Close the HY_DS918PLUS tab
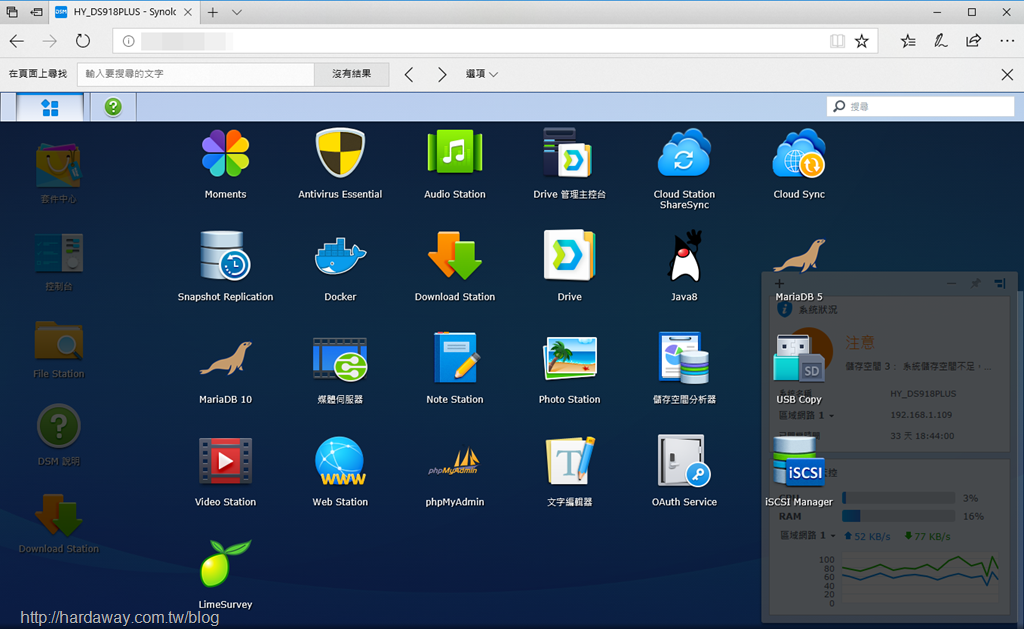Image resolution: width=1024 pixels, height=629 pixels. (187, 12)
